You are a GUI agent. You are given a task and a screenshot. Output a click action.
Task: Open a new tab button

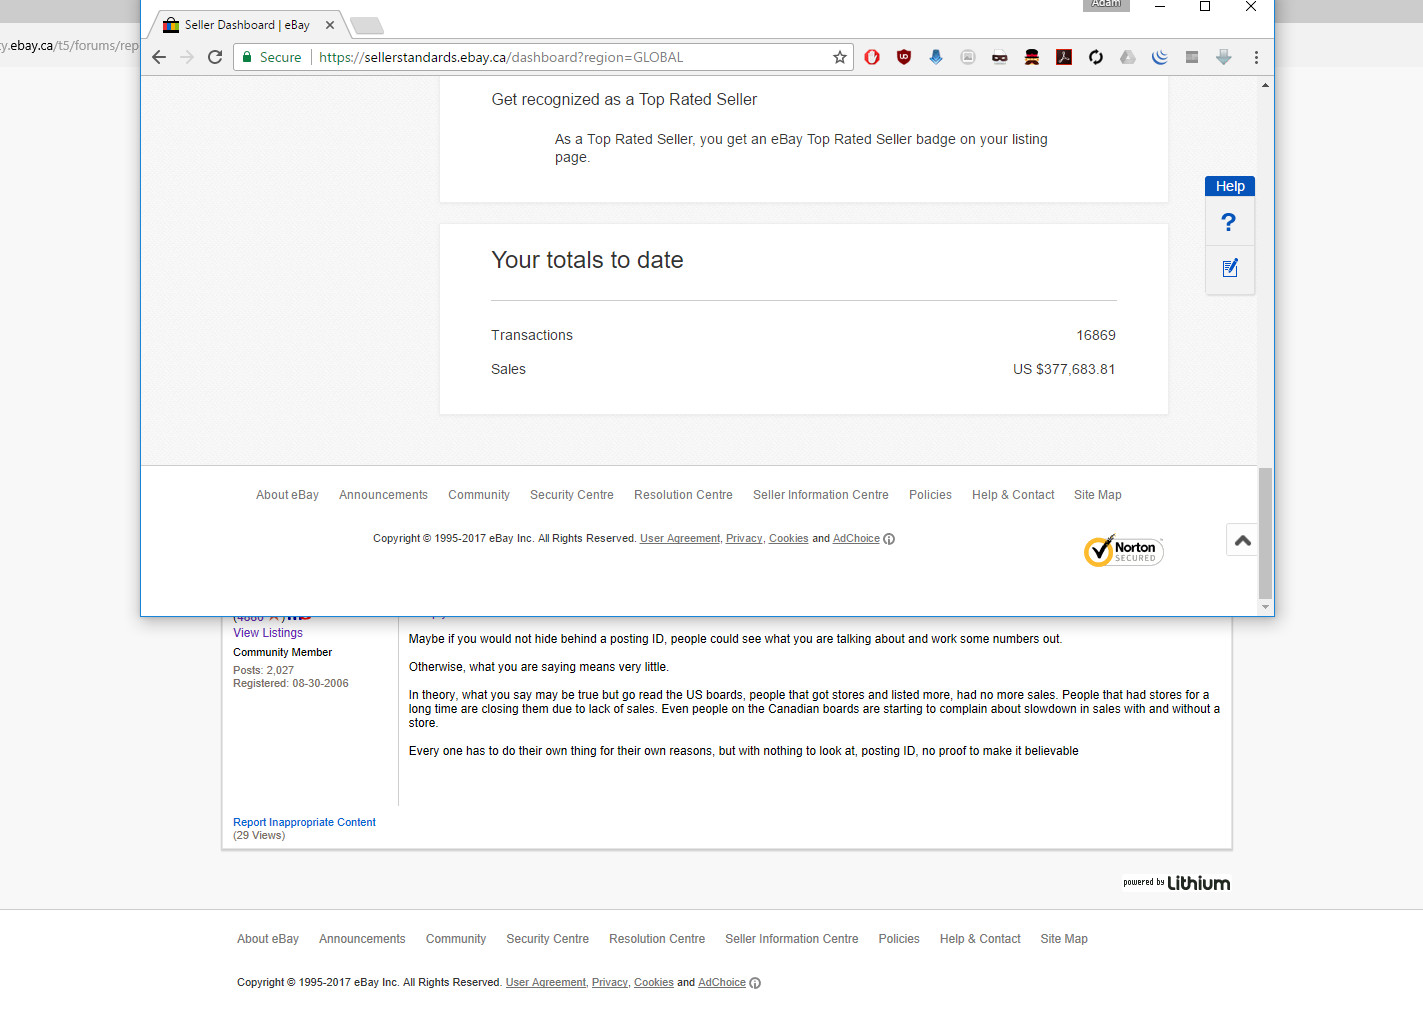pos(367,26)
